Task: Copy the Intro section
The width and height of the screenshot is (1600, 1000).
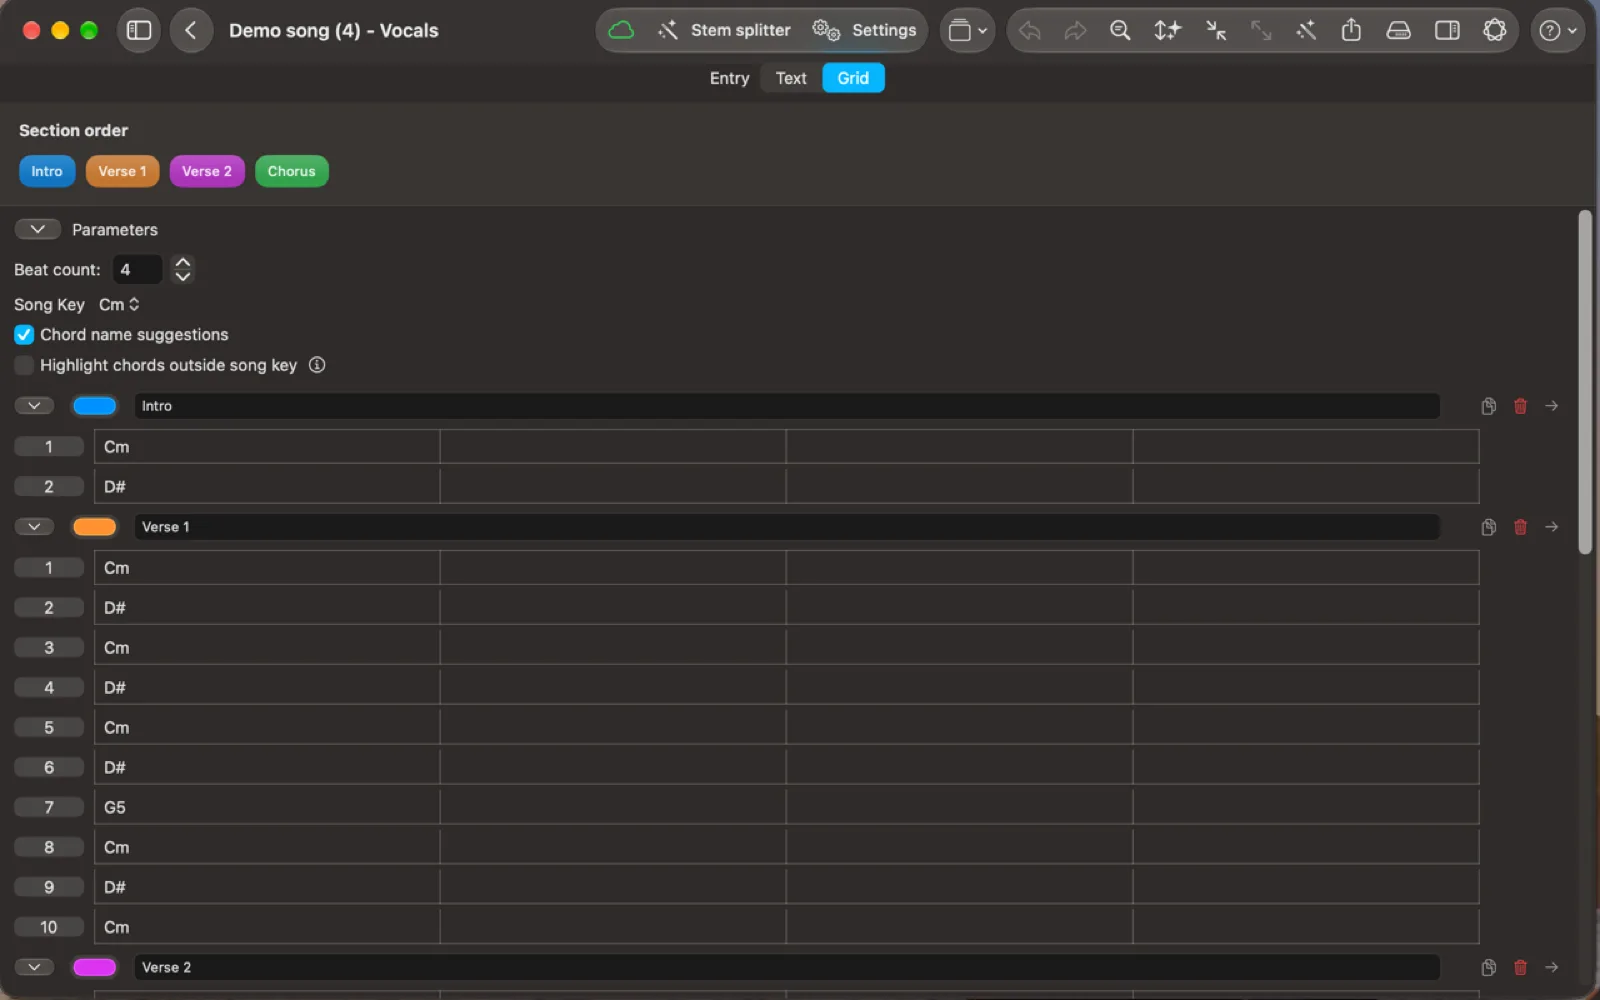Action: [x=1489, y=406]
